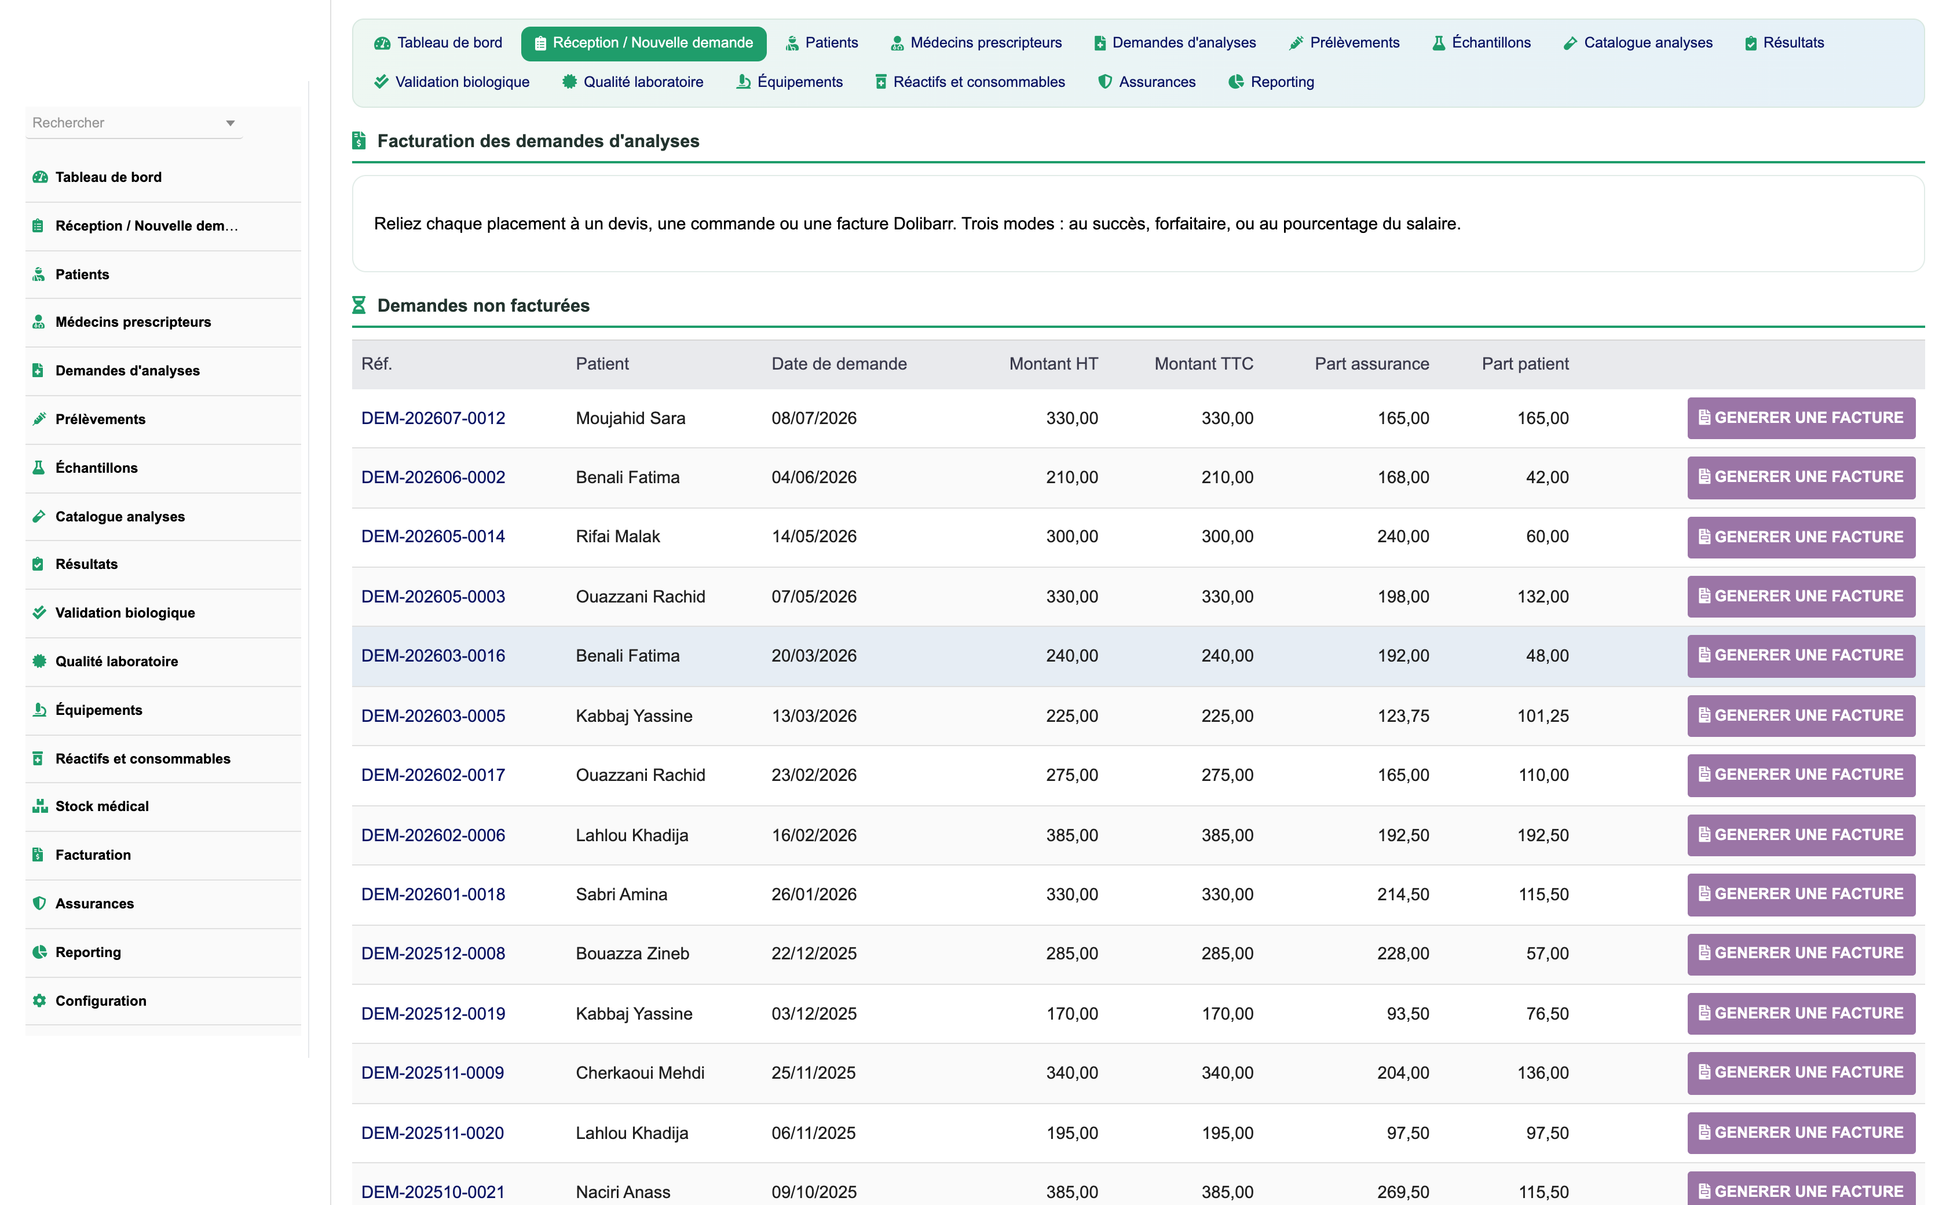
Task: Click the Configuration gear icon in the sidebar
Action: point(39,1001)
